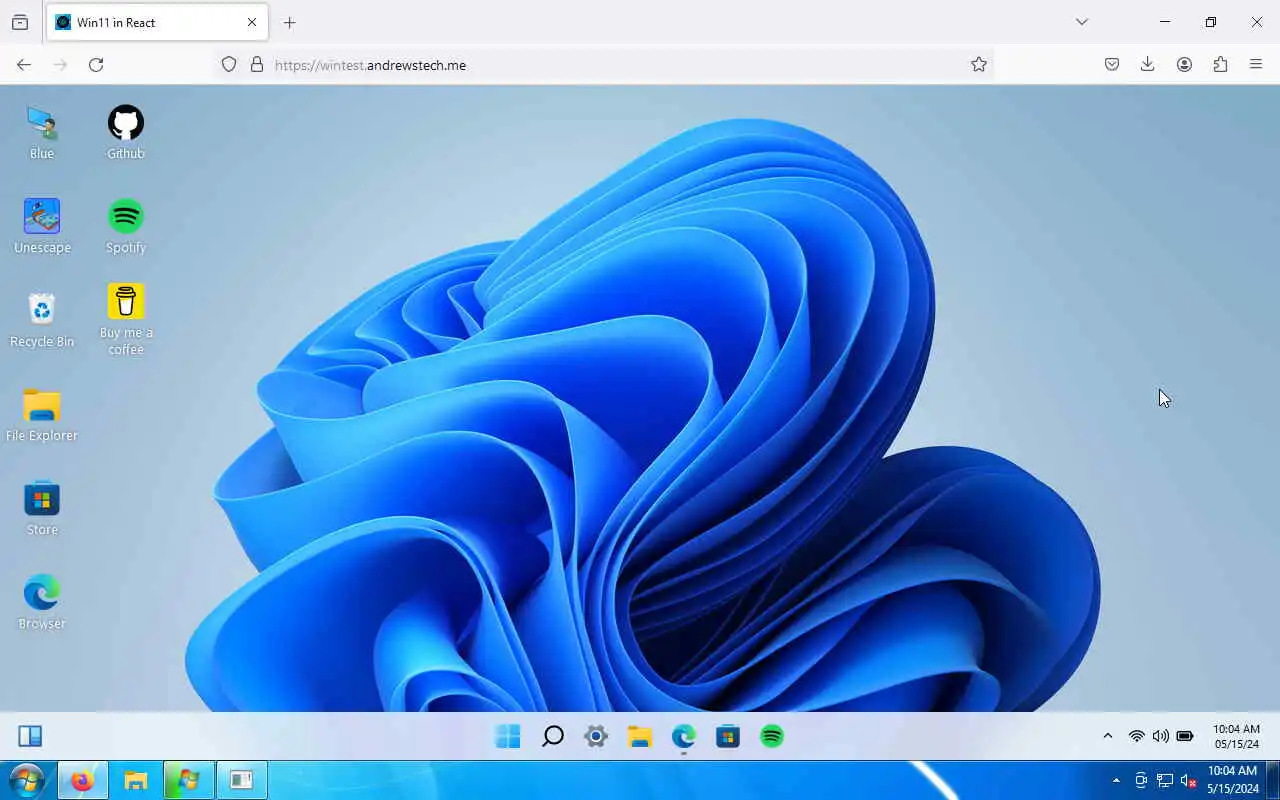Go back in Firefox

(x=24, y=64)
